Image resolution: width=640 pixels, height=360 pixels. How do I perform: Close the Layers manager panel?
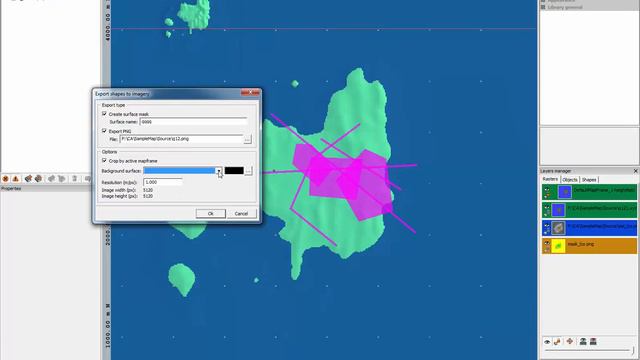[x=635, y=171]
